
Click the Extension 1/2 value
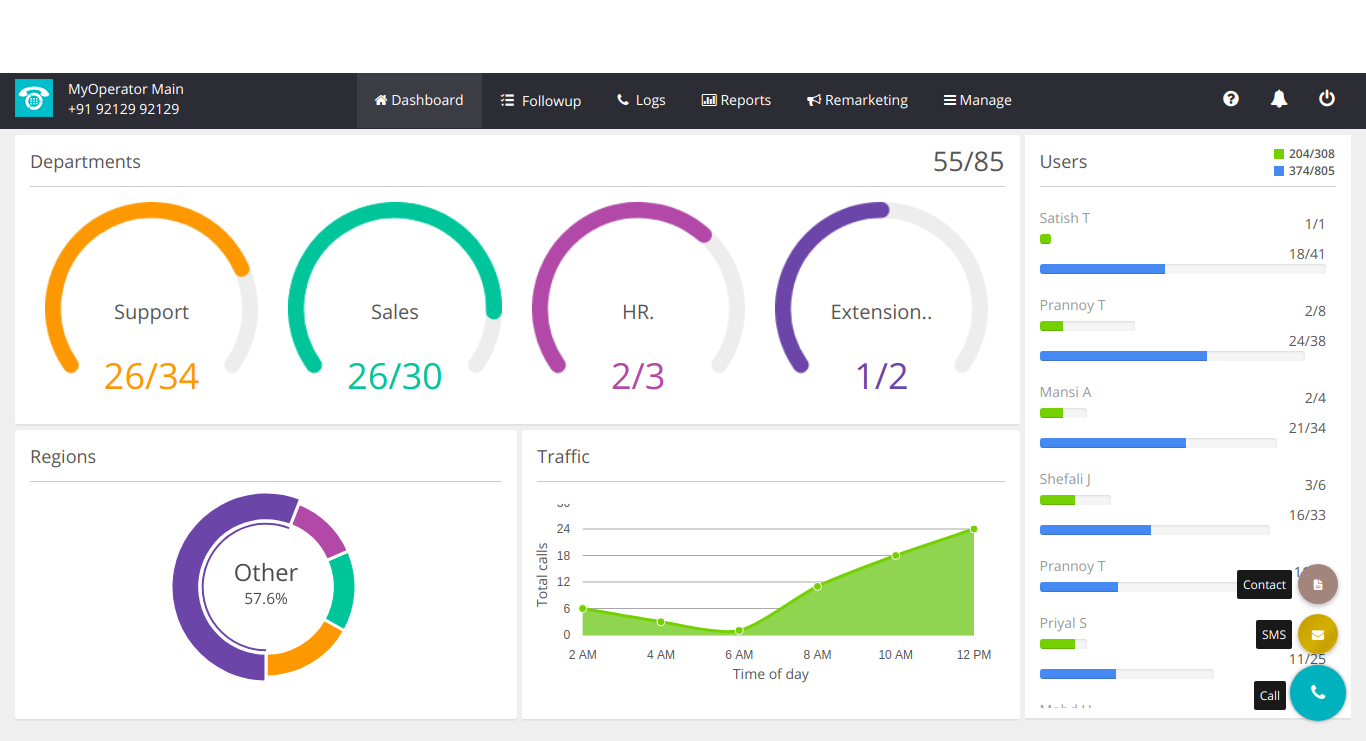881,376
